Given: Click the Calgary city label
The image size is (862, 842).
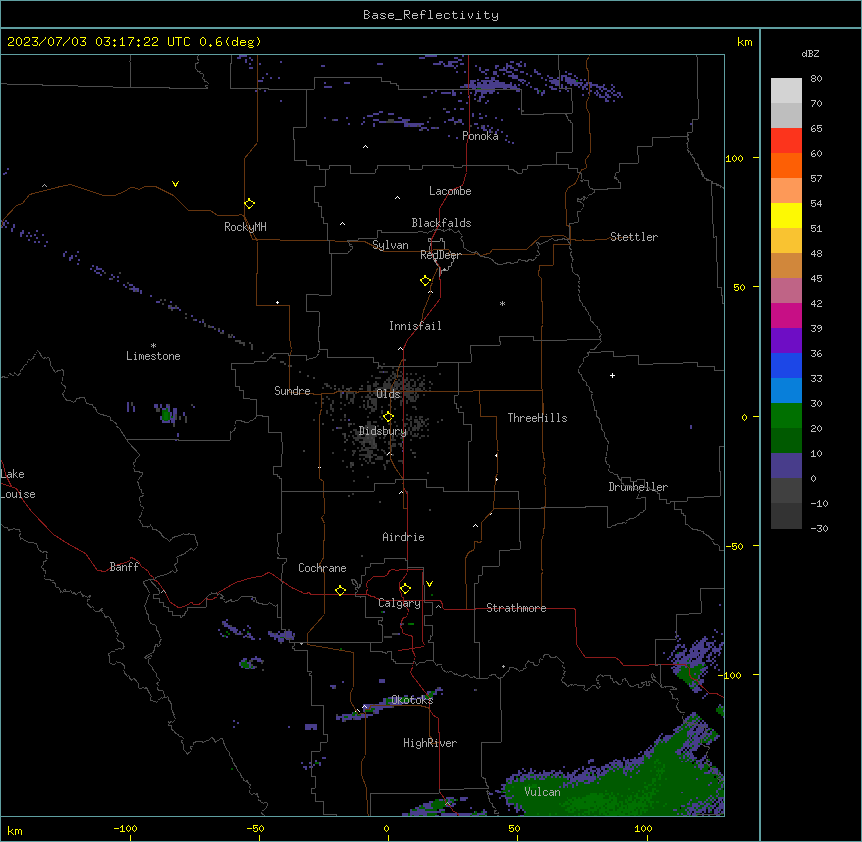Looking at the screenshot, I should tap(399, 603).
